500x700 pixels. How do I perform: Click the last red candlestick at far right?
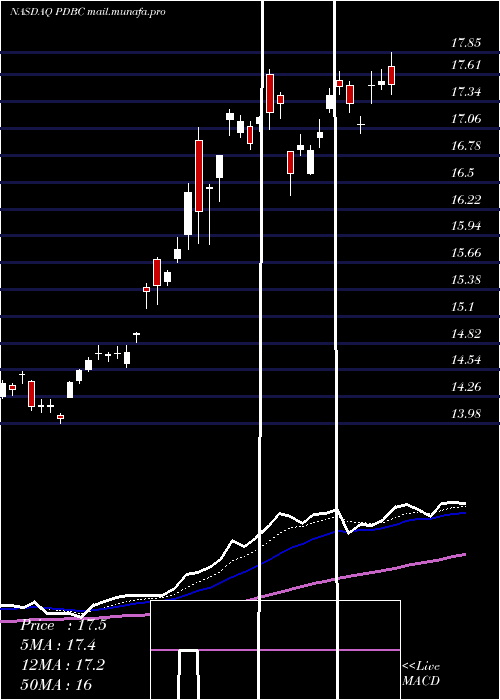tap(392, 75)
